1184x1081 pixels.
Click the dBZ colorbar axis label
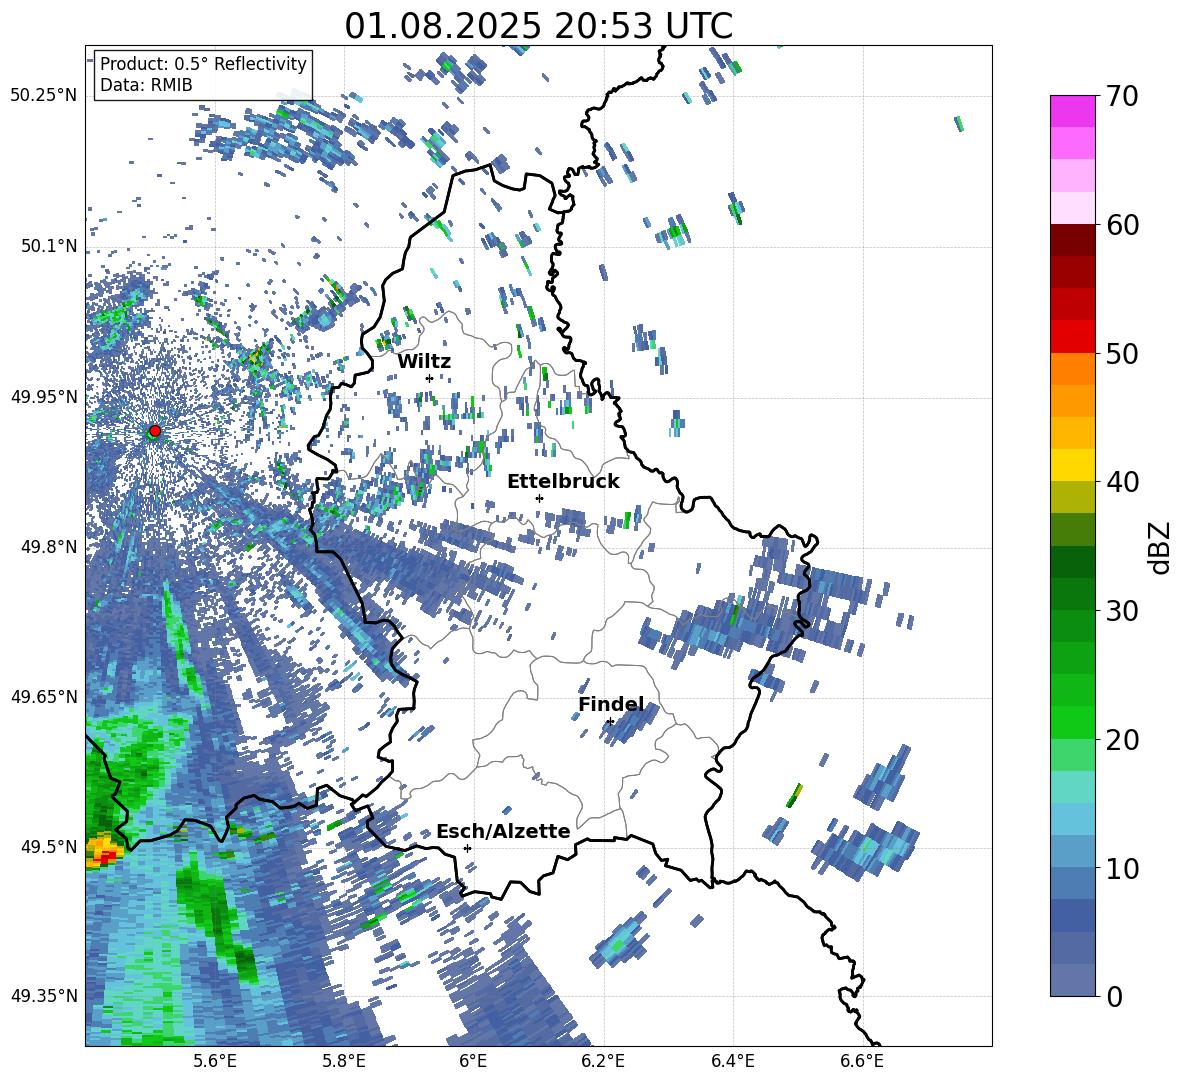click(x=1161, y=547)
